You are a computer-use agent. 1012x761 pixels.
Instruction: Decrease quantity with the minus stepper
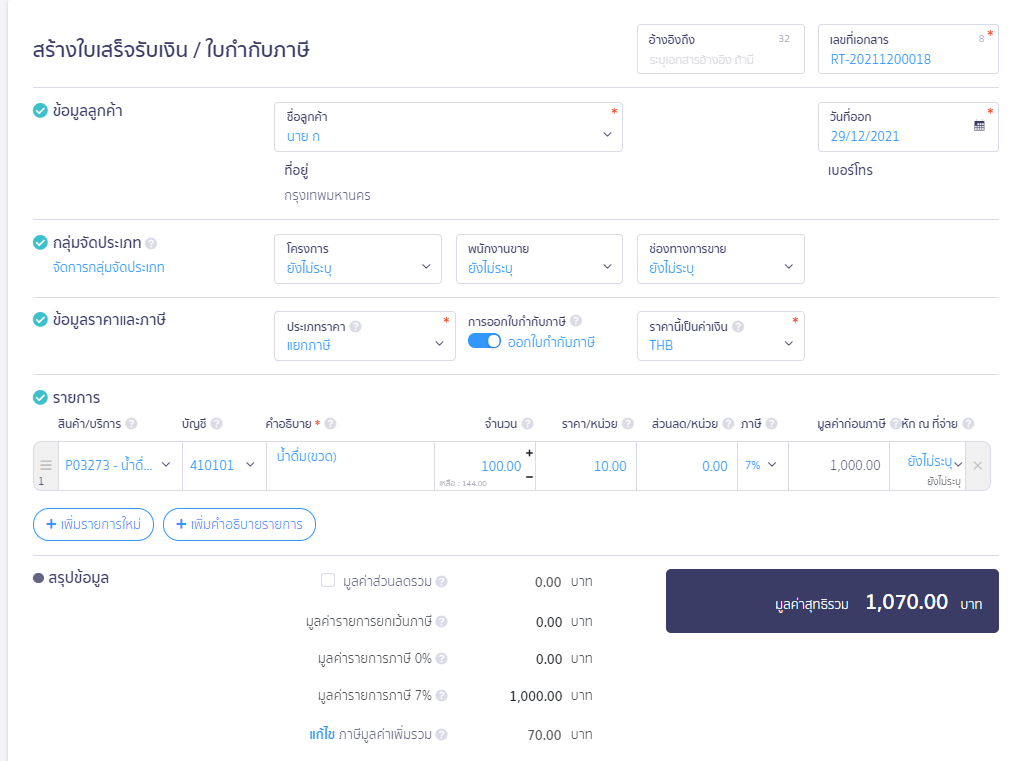point(529,477)
